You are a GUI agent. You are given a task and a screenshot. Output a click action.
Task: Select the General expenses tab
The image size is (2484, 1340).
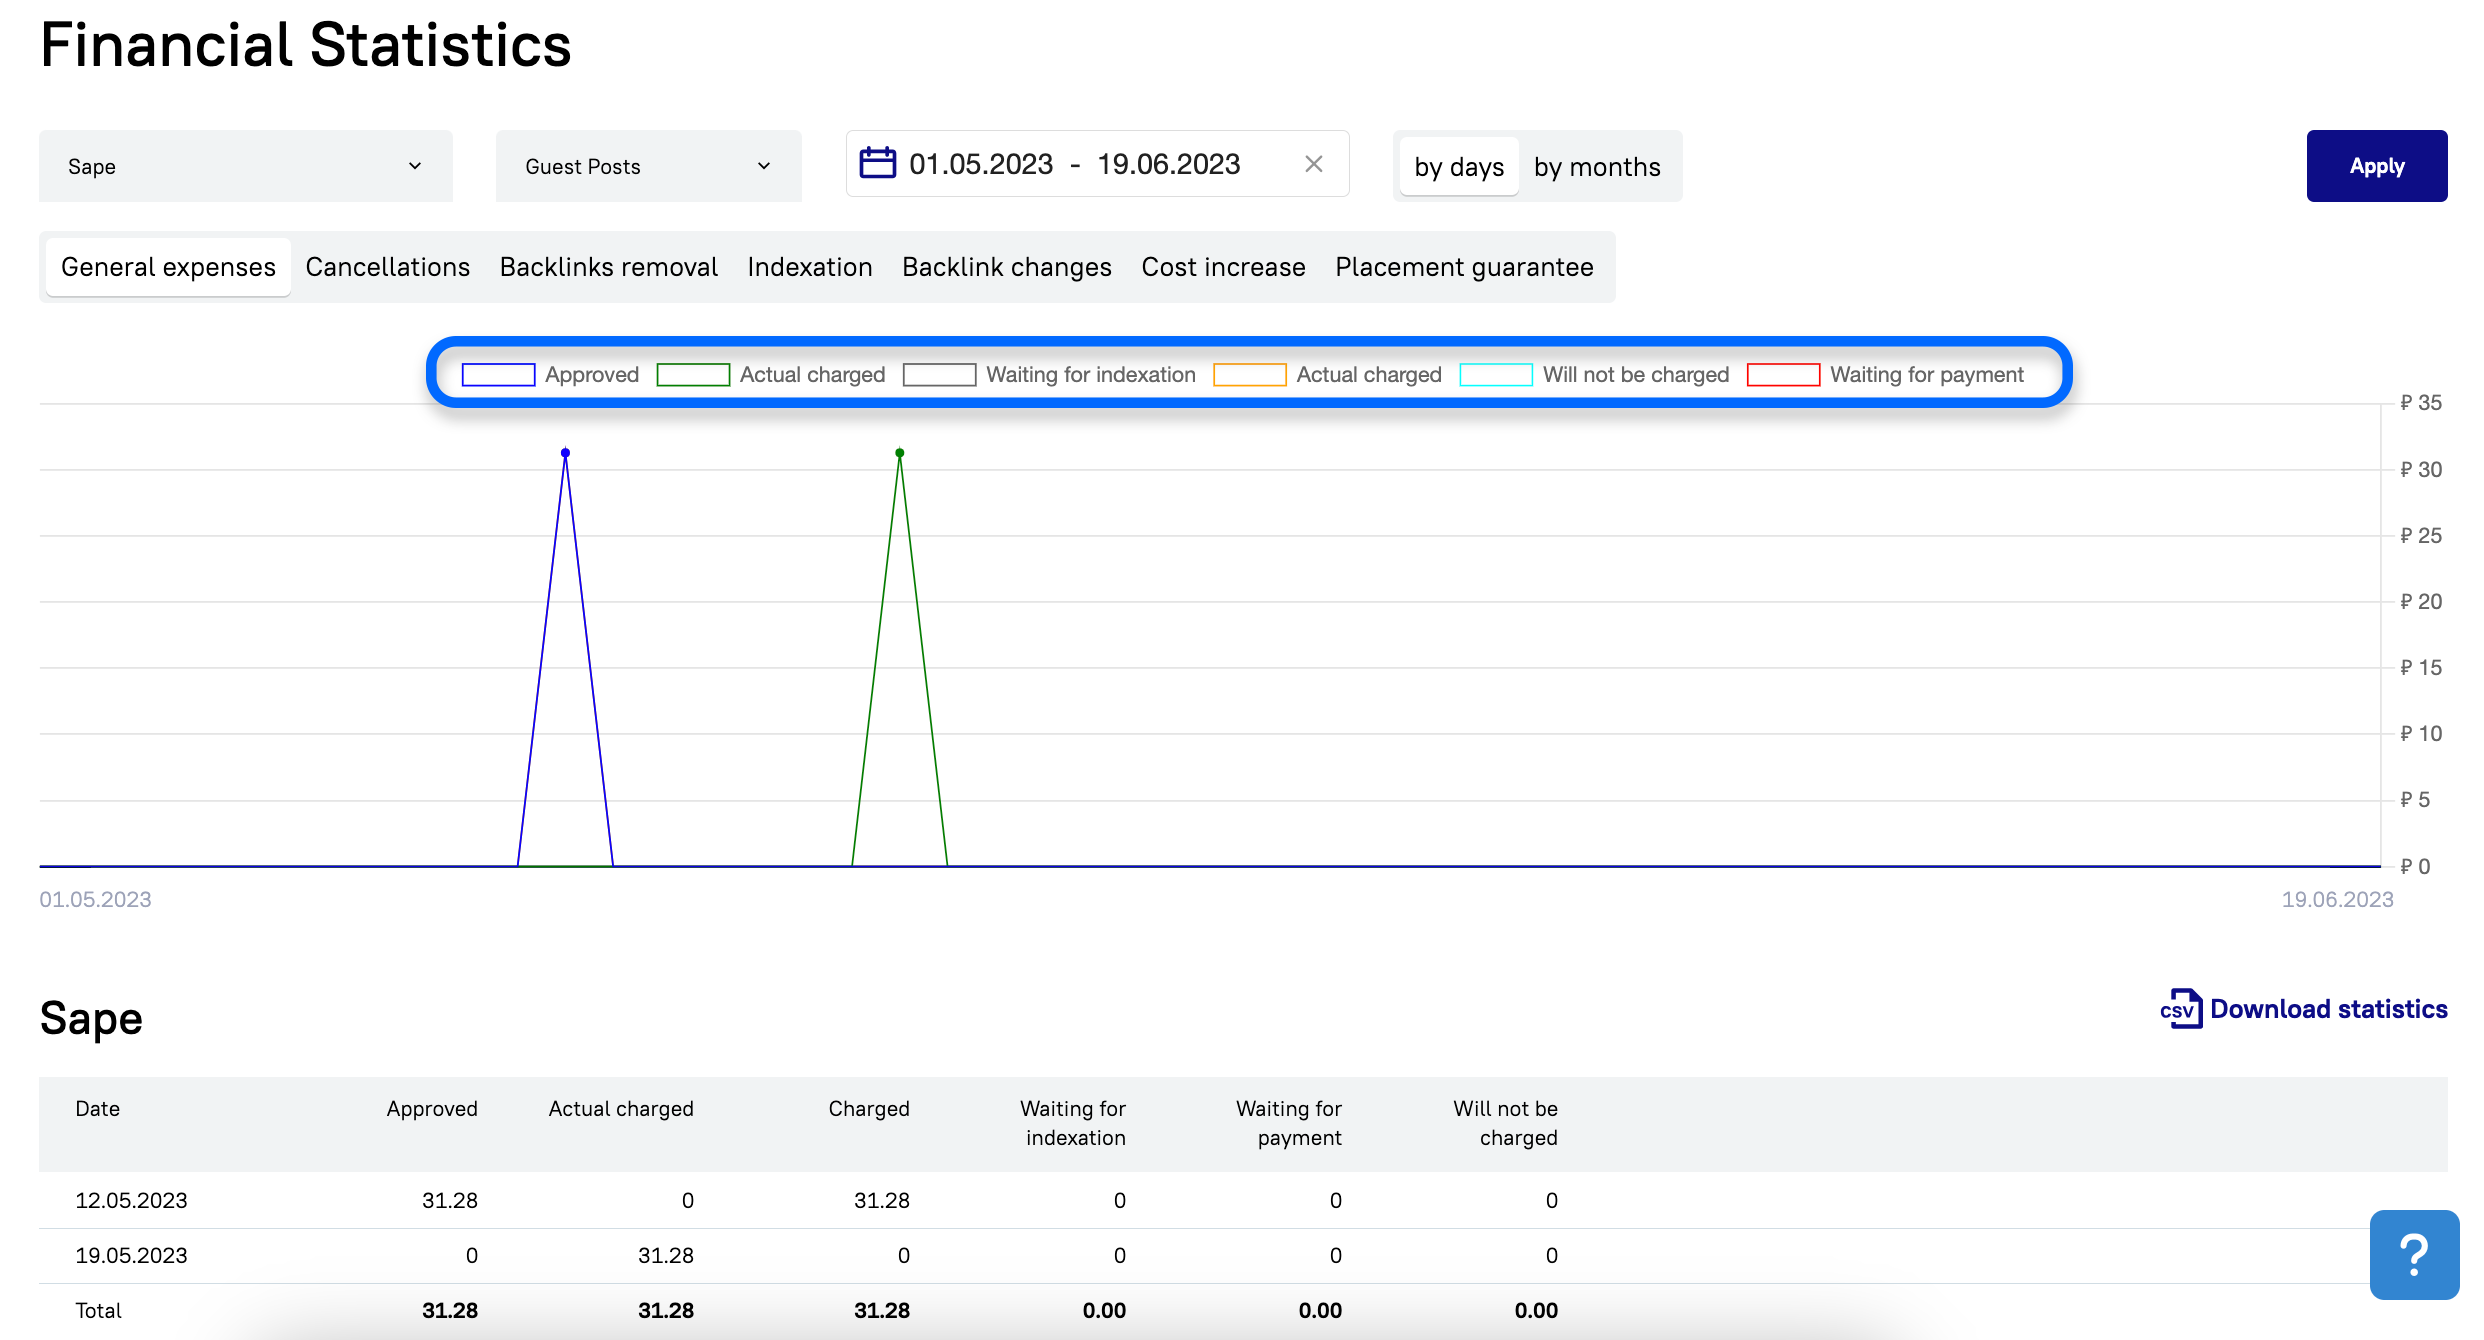pos(168,267)
